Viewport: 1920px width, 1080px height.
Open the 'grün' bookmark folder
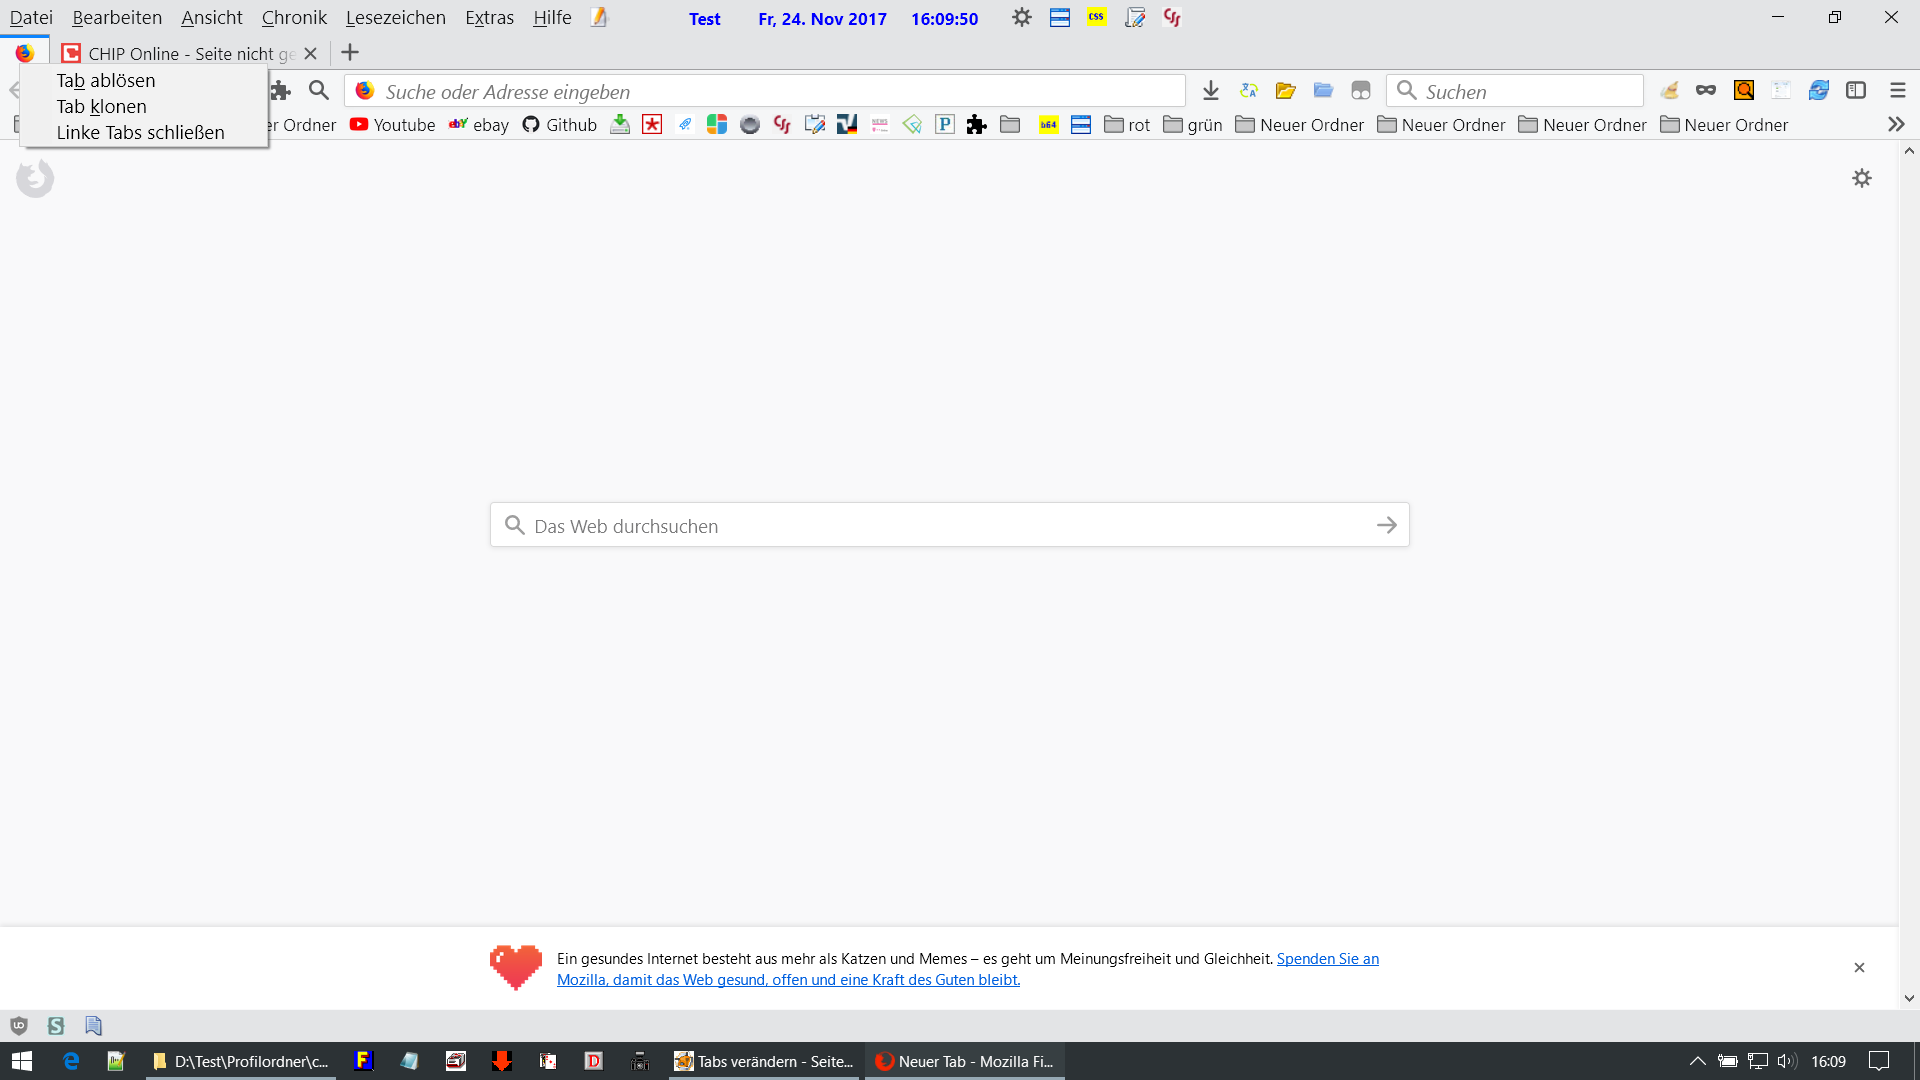(x=1193, y=125)
